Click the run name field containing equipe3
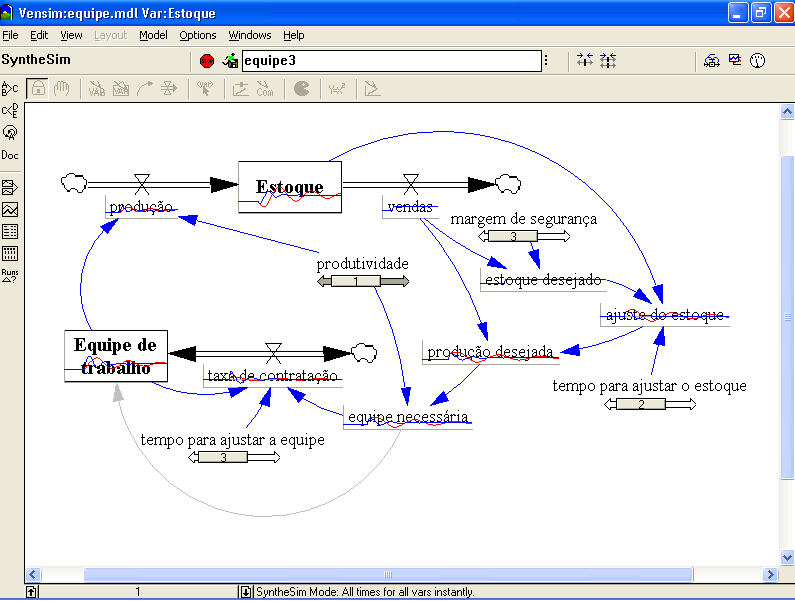 pyautogui.click(x=390, y=61)
